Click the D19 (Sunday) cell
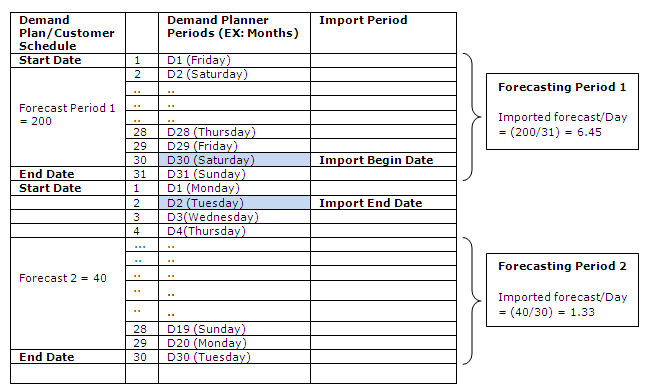The width and height of the screenshot is (649, 389). [234, 329]
